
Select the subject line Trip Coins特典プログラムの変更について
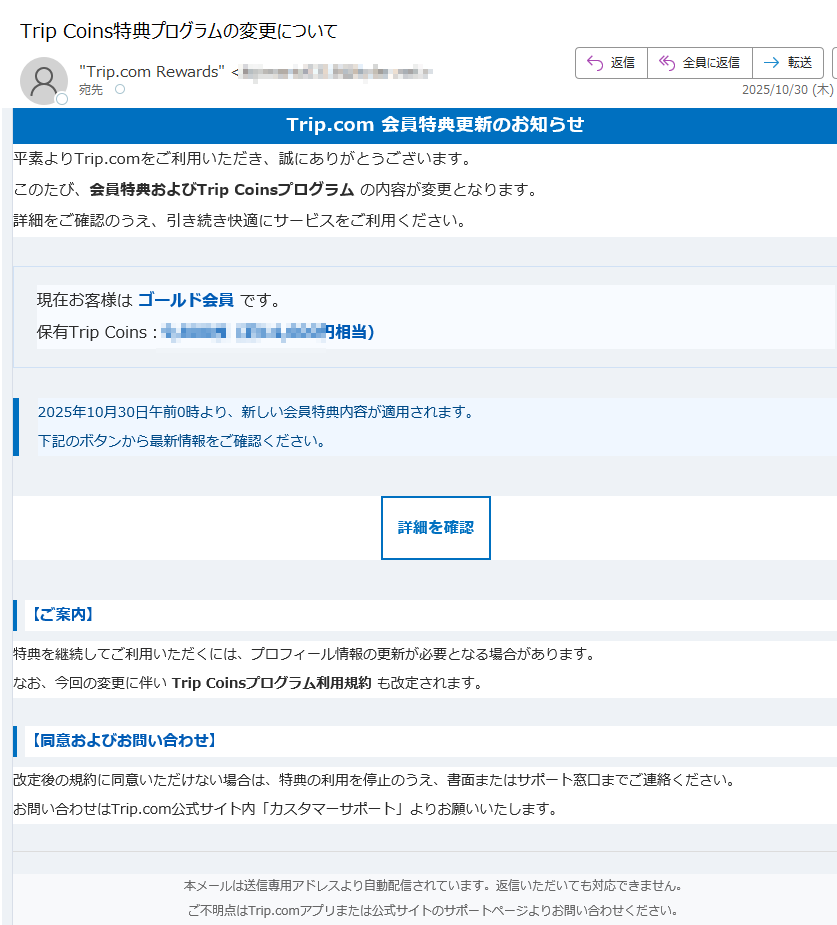pyautogui.click(x=180, y=31)
